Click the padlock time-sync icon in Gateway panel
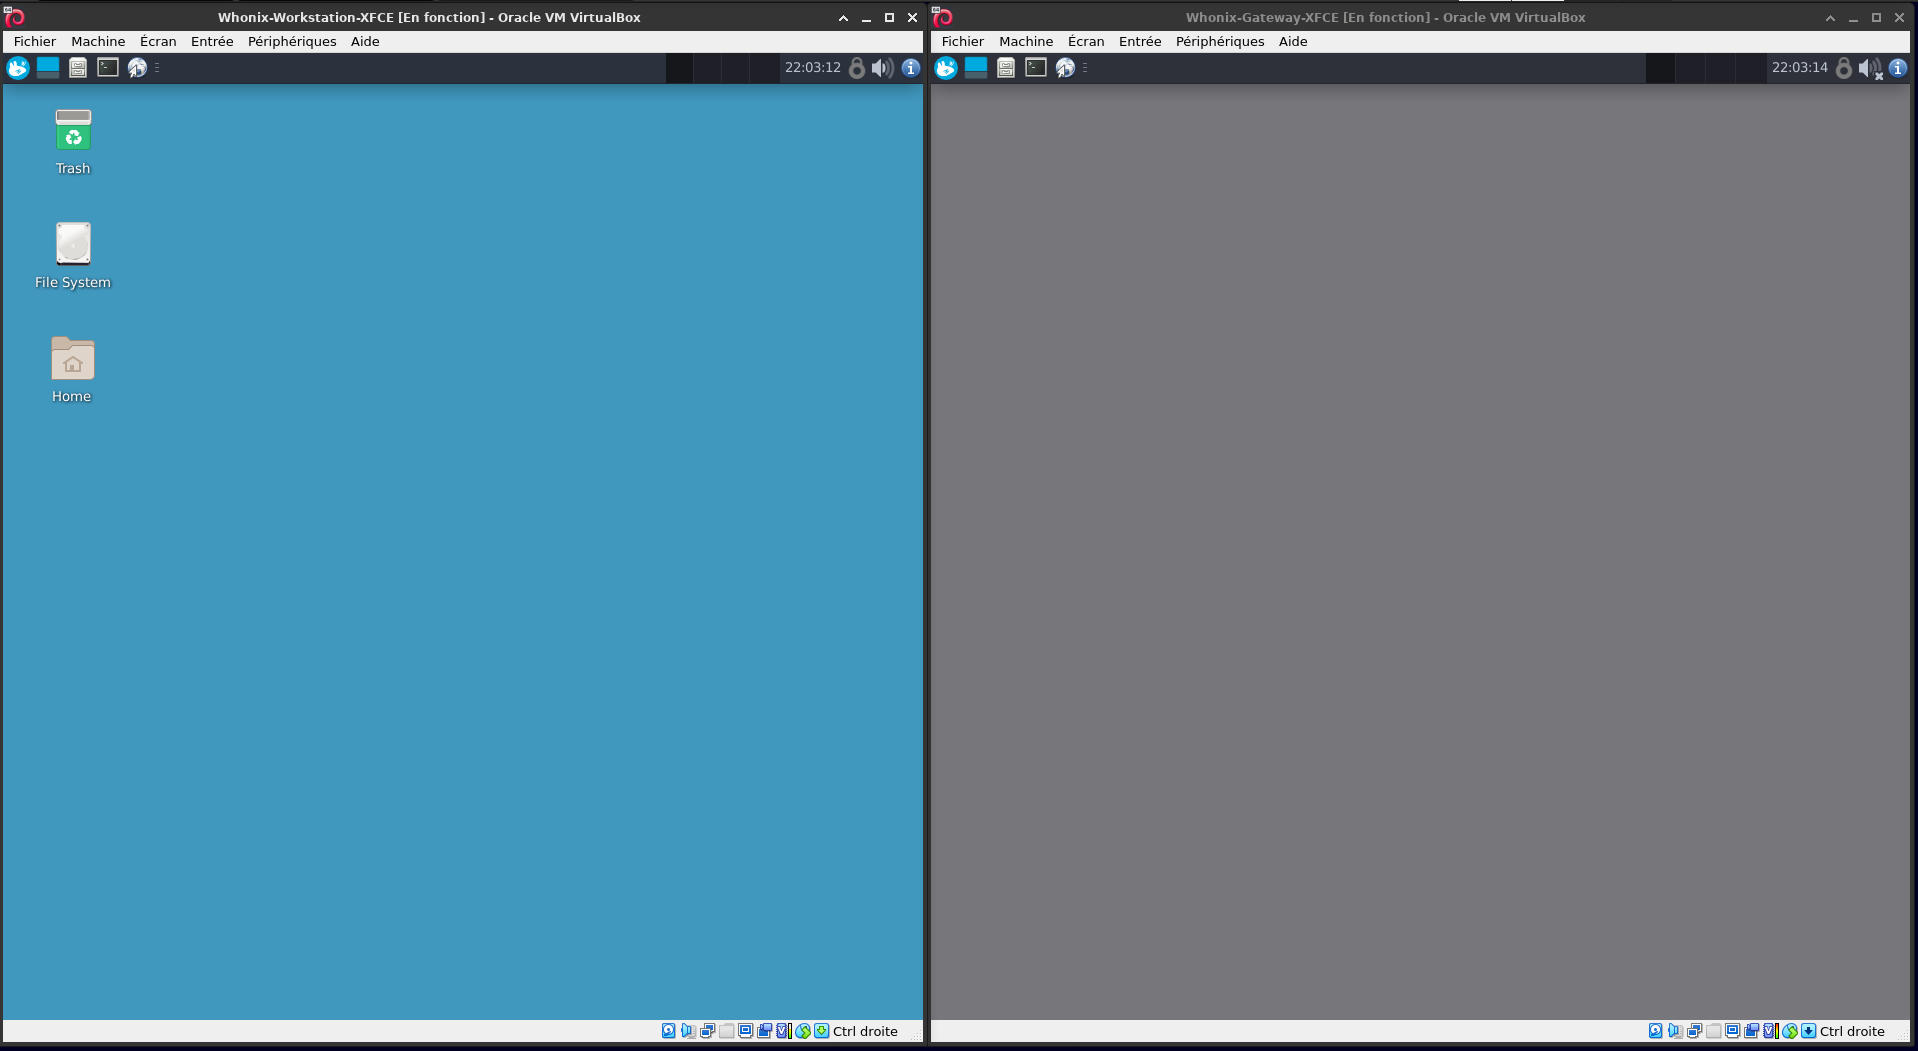This screenshot has width=1918, height=1051. (1844, 67)
